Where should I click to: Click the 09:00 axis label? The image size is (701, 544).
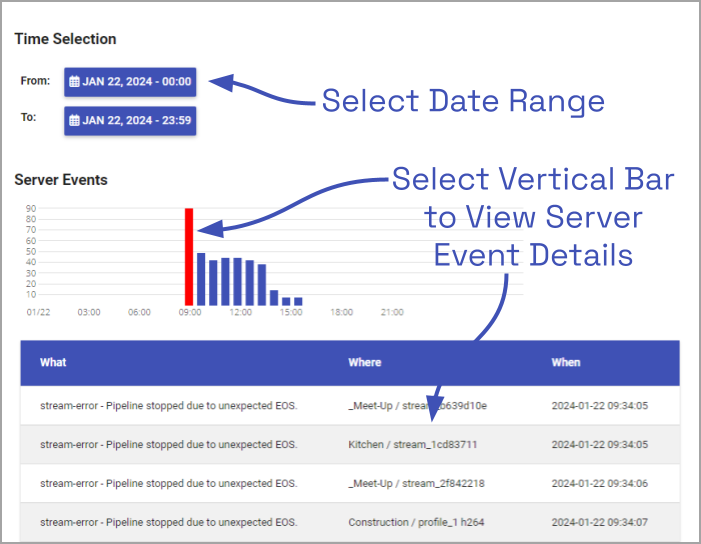[190, 312]
